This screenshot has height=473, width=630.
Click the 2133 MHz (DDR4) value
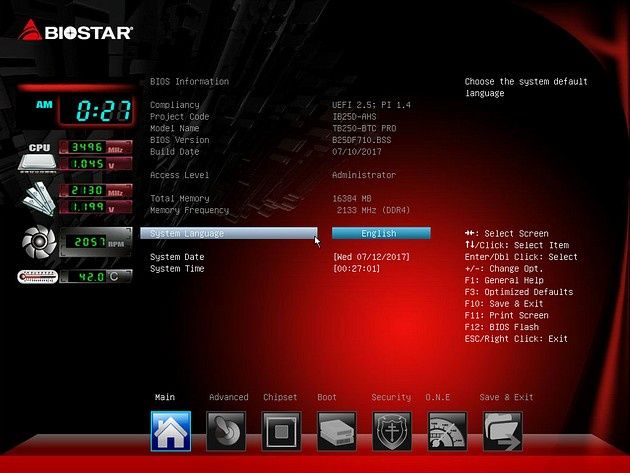[x=373, y=210]
